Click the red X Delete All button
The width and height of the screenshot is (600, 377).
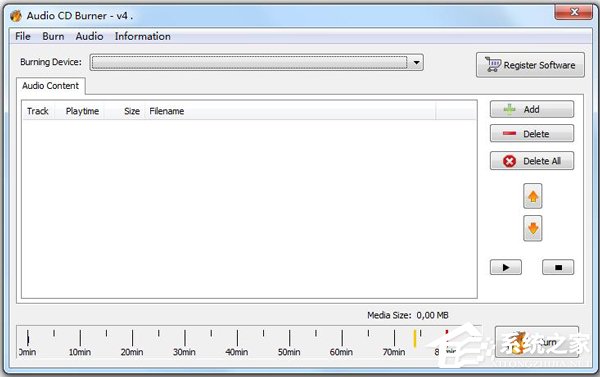click(x=532, y=161)
